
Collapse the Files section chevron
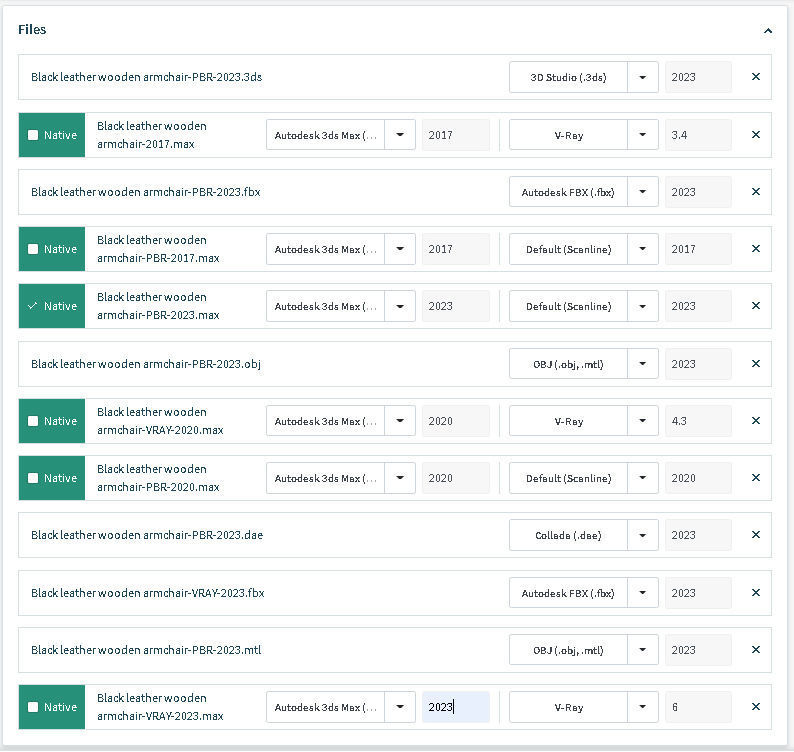coord(767,31)
